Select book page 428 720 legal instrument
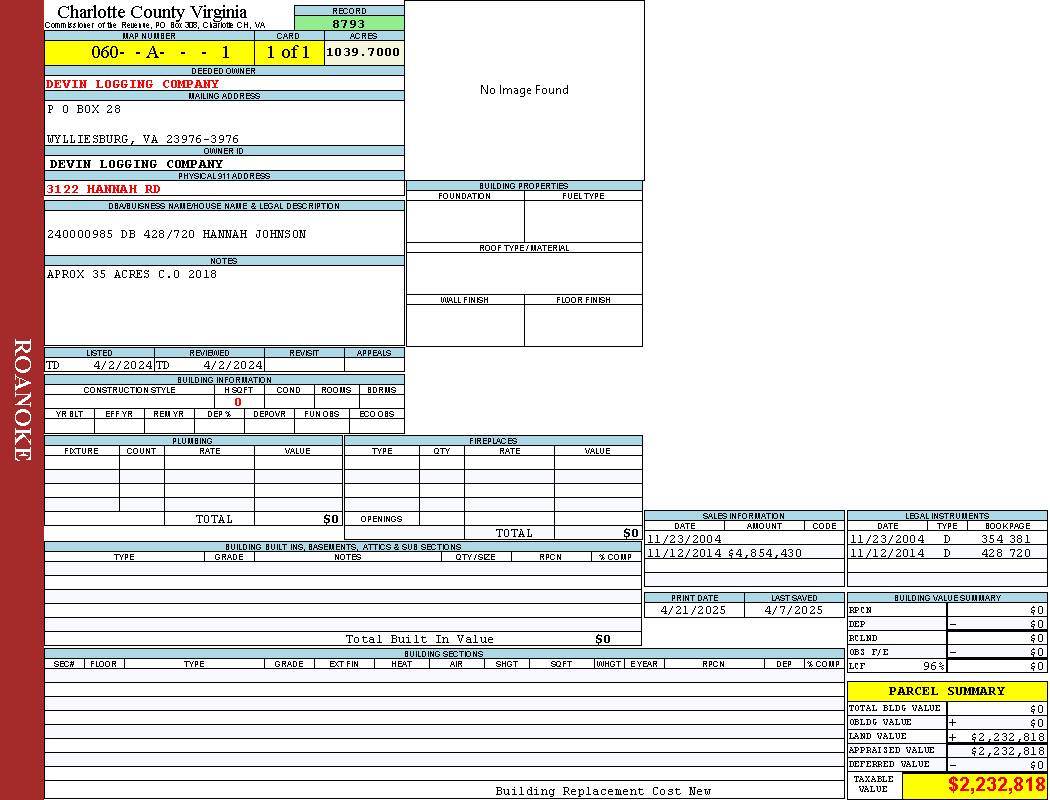 1005,553
